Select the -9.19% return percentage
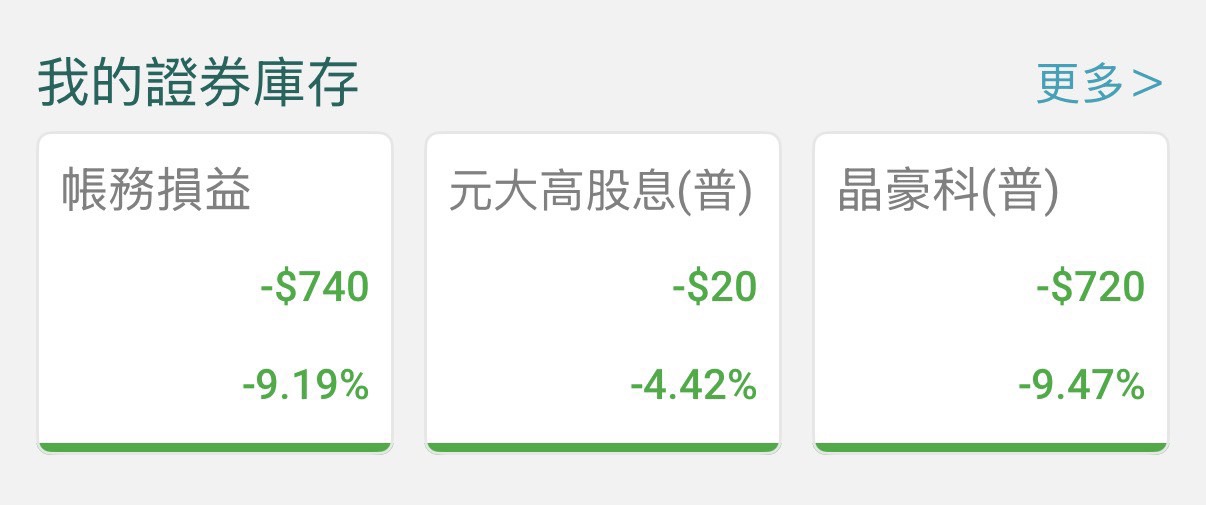1206x505 pixels. [x=305, y=385]
